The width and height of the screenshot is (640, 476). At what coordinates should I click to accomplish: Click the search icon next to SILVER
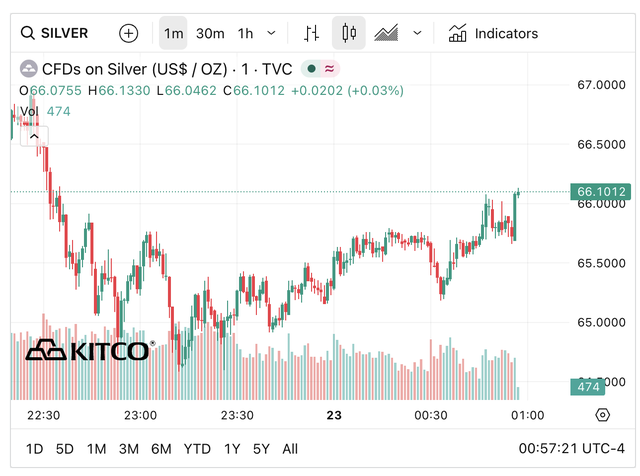click(28, 33)
